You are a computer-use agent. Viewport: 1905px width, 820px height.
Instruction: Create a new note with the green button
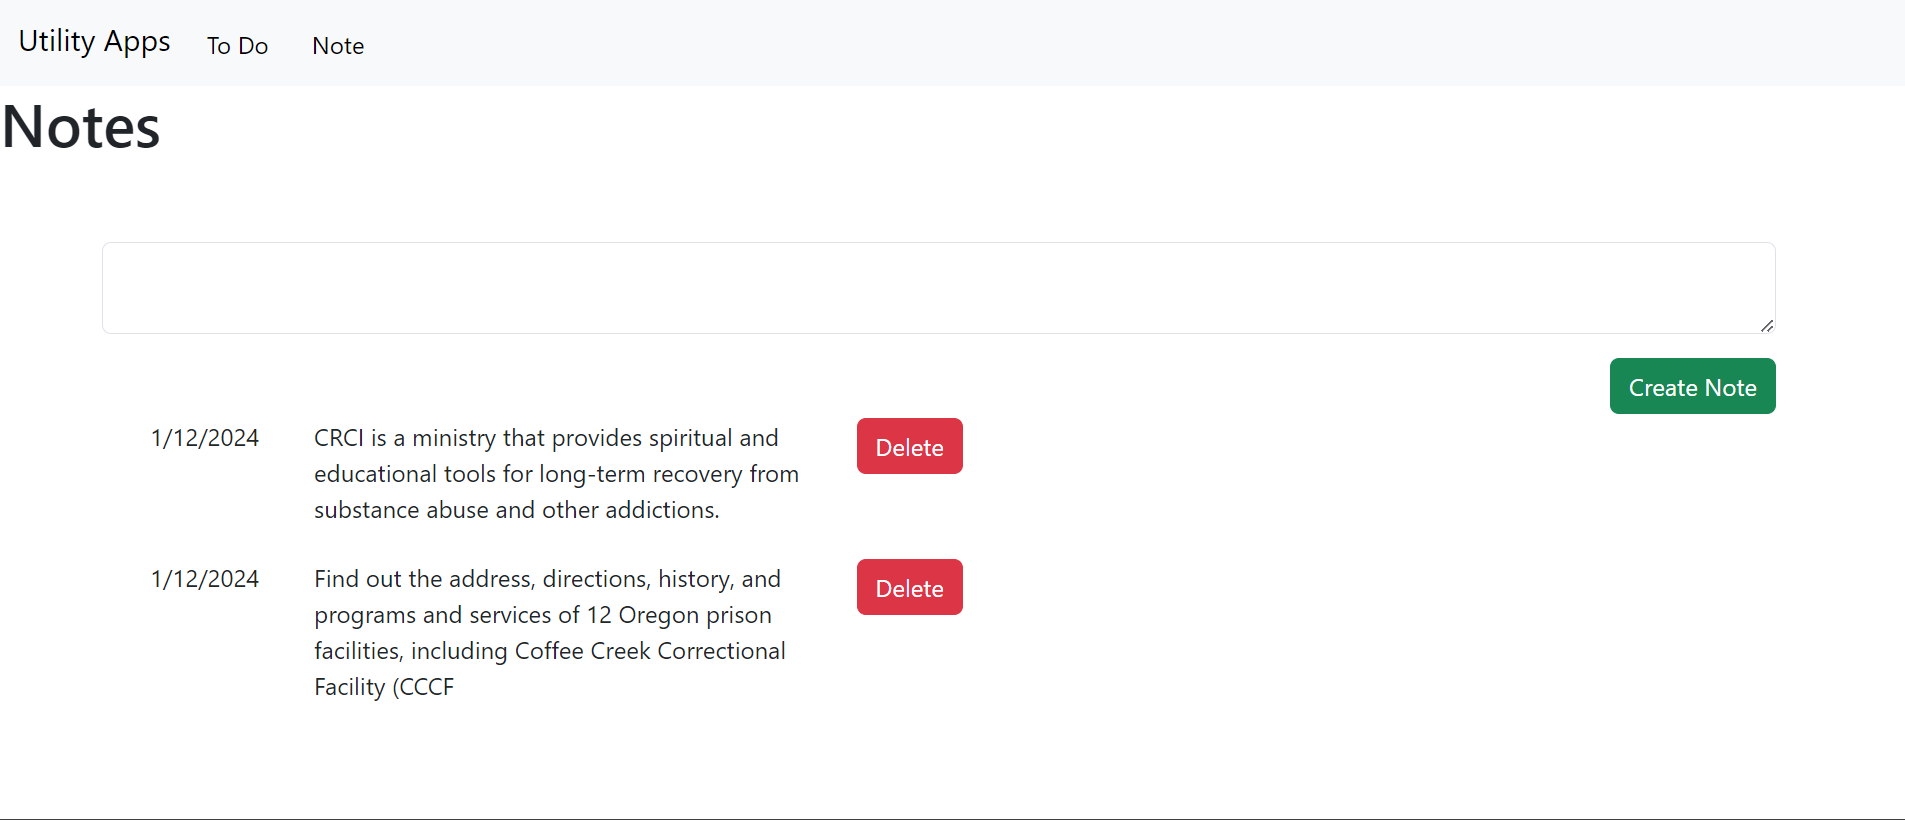[1692, 387]
